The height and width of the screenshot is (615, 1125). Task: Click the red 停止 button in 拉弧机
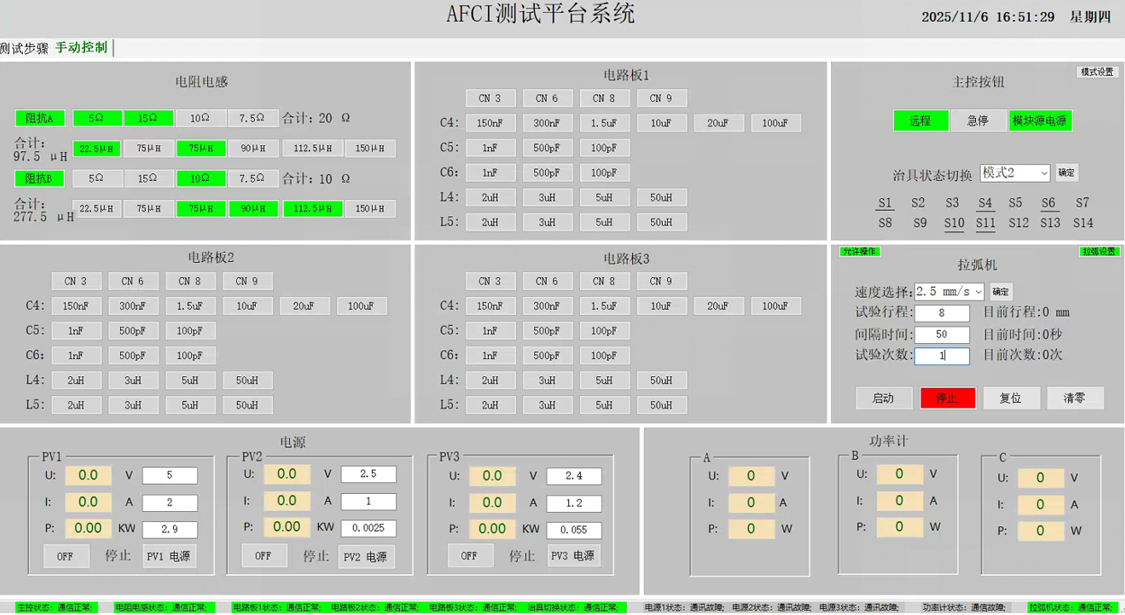click(947, 398)
